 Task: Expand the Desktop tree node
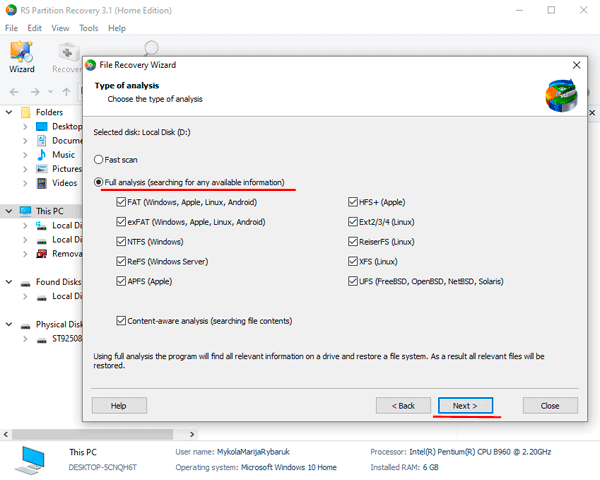point(25,126)
